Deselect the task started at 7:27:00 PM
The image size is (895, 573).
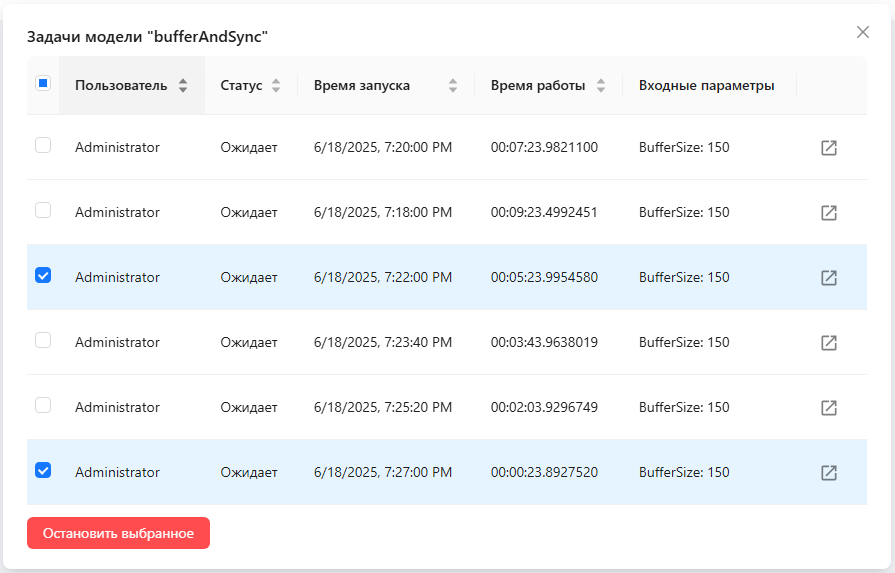[43, 471]
